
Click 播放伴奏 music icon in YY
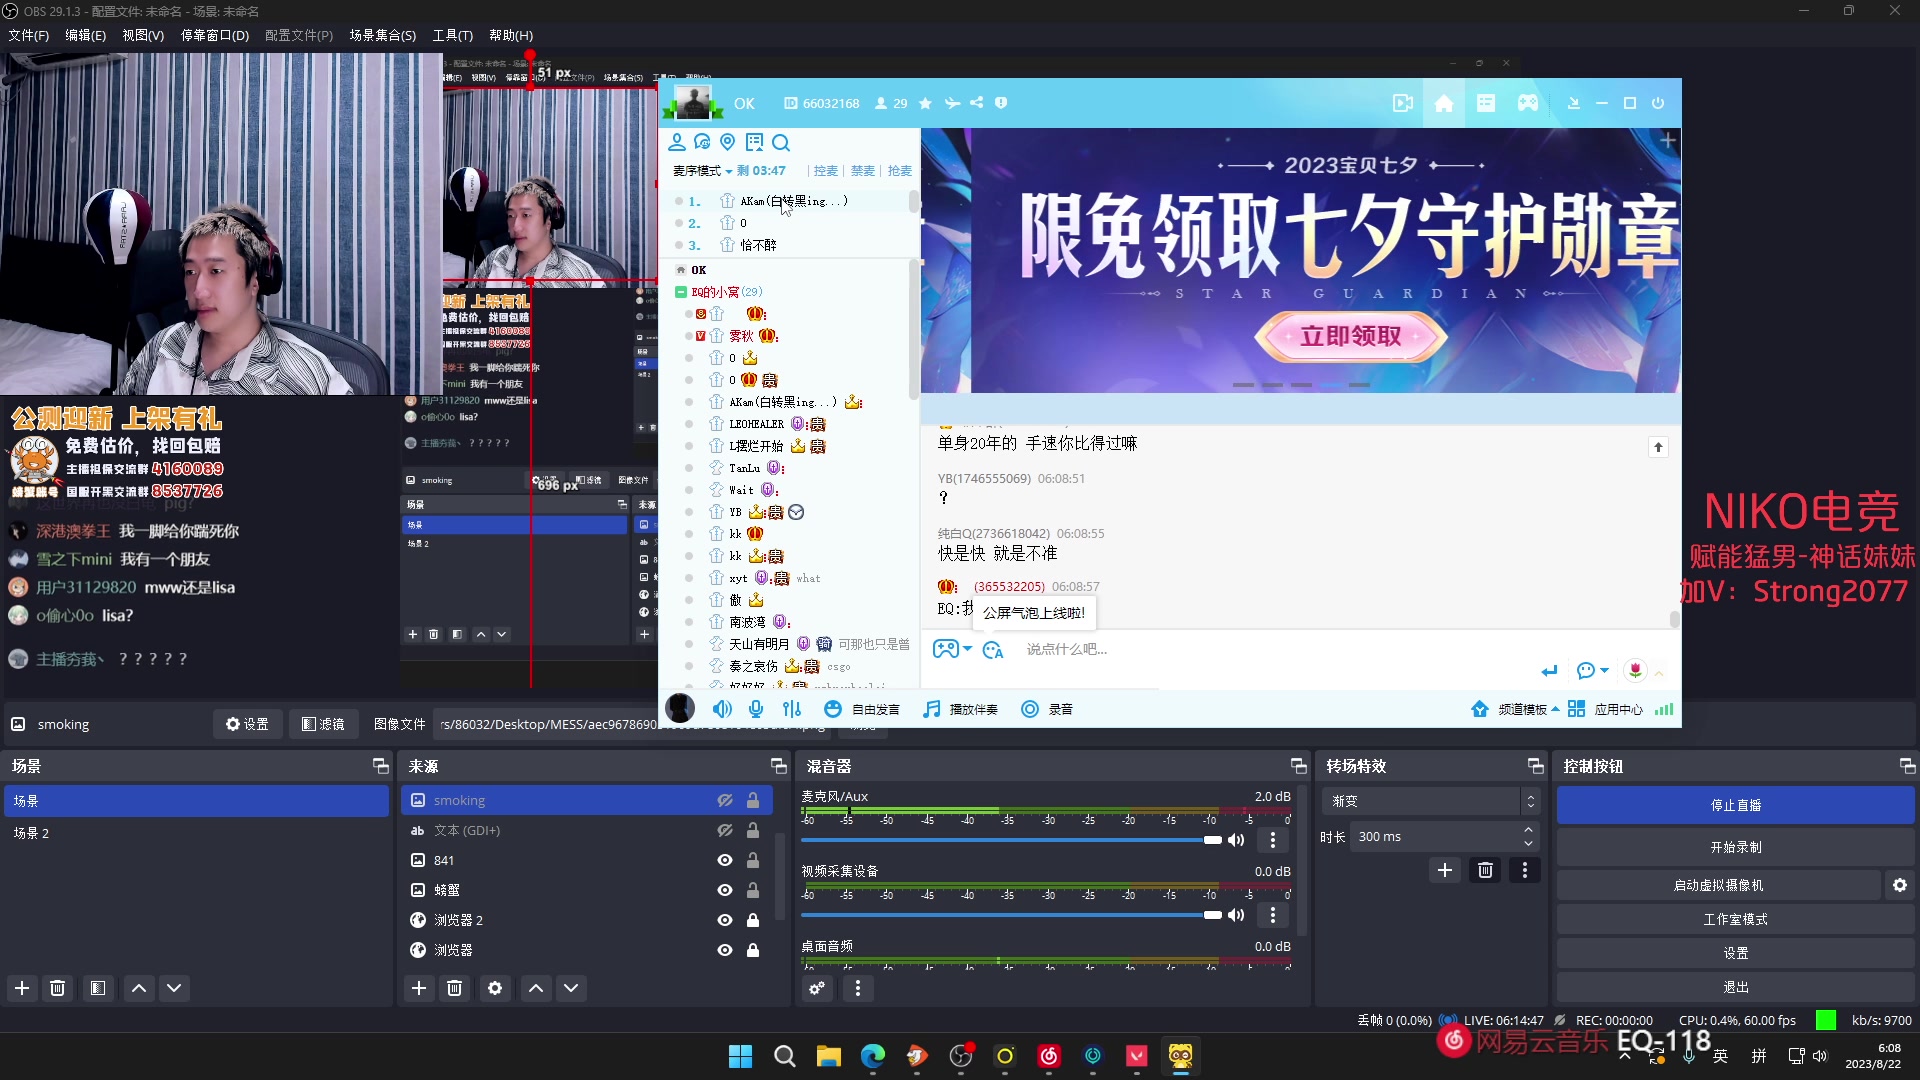960,709
